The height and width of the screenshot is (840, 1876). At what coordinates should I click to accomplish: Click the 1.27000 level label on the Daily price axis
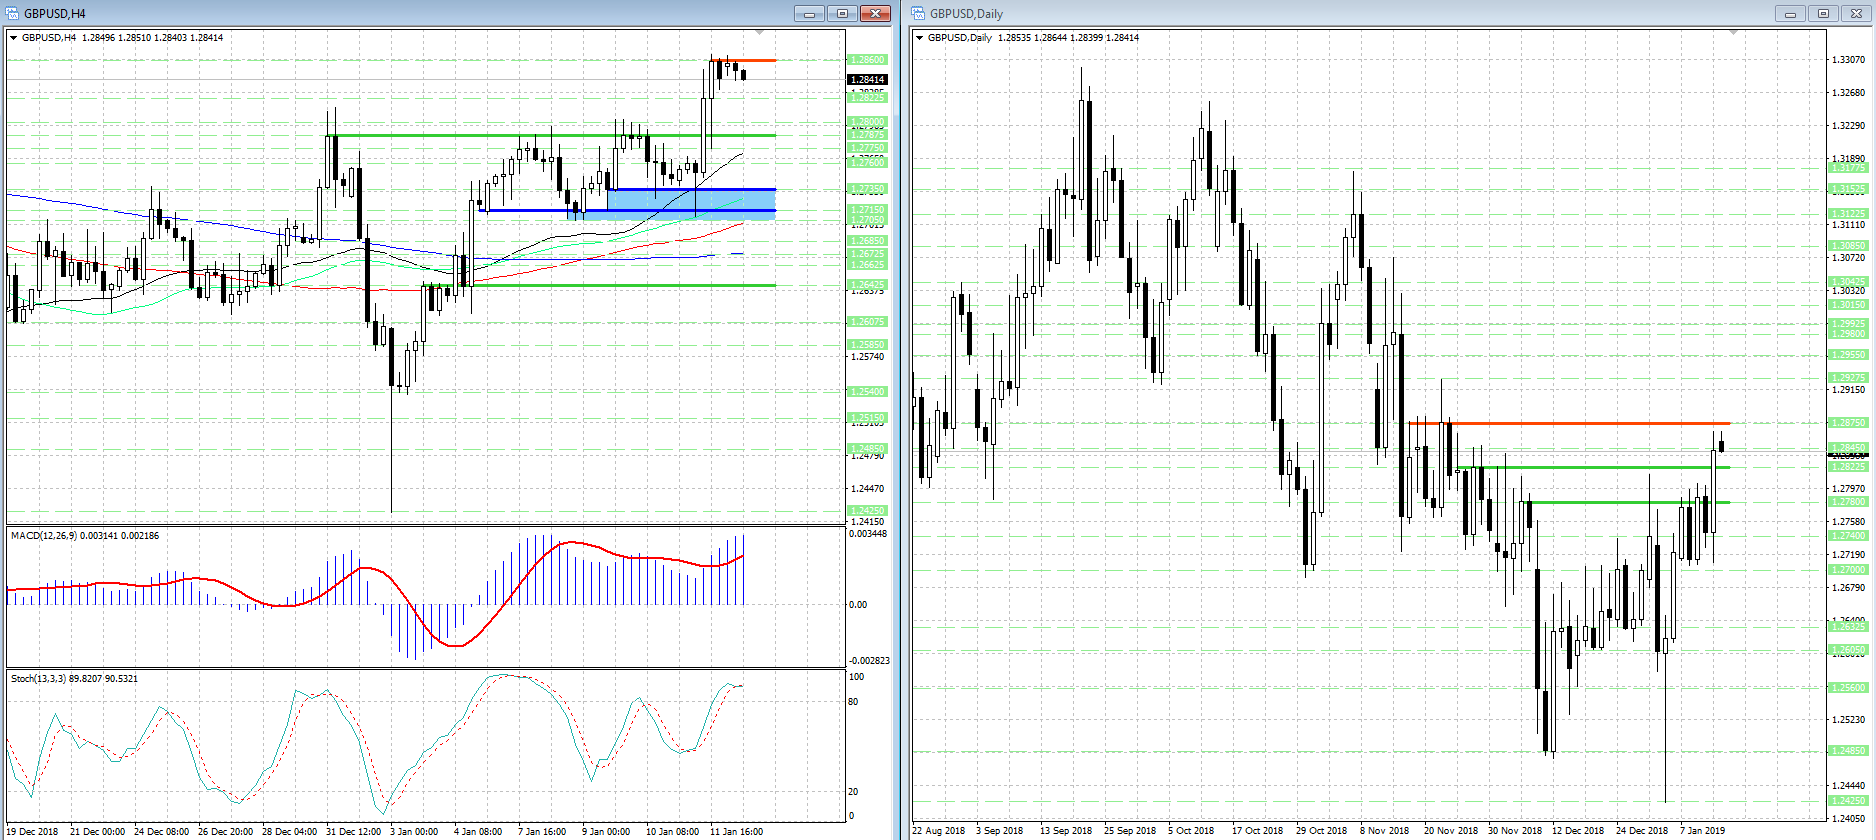pos(1848,570)
